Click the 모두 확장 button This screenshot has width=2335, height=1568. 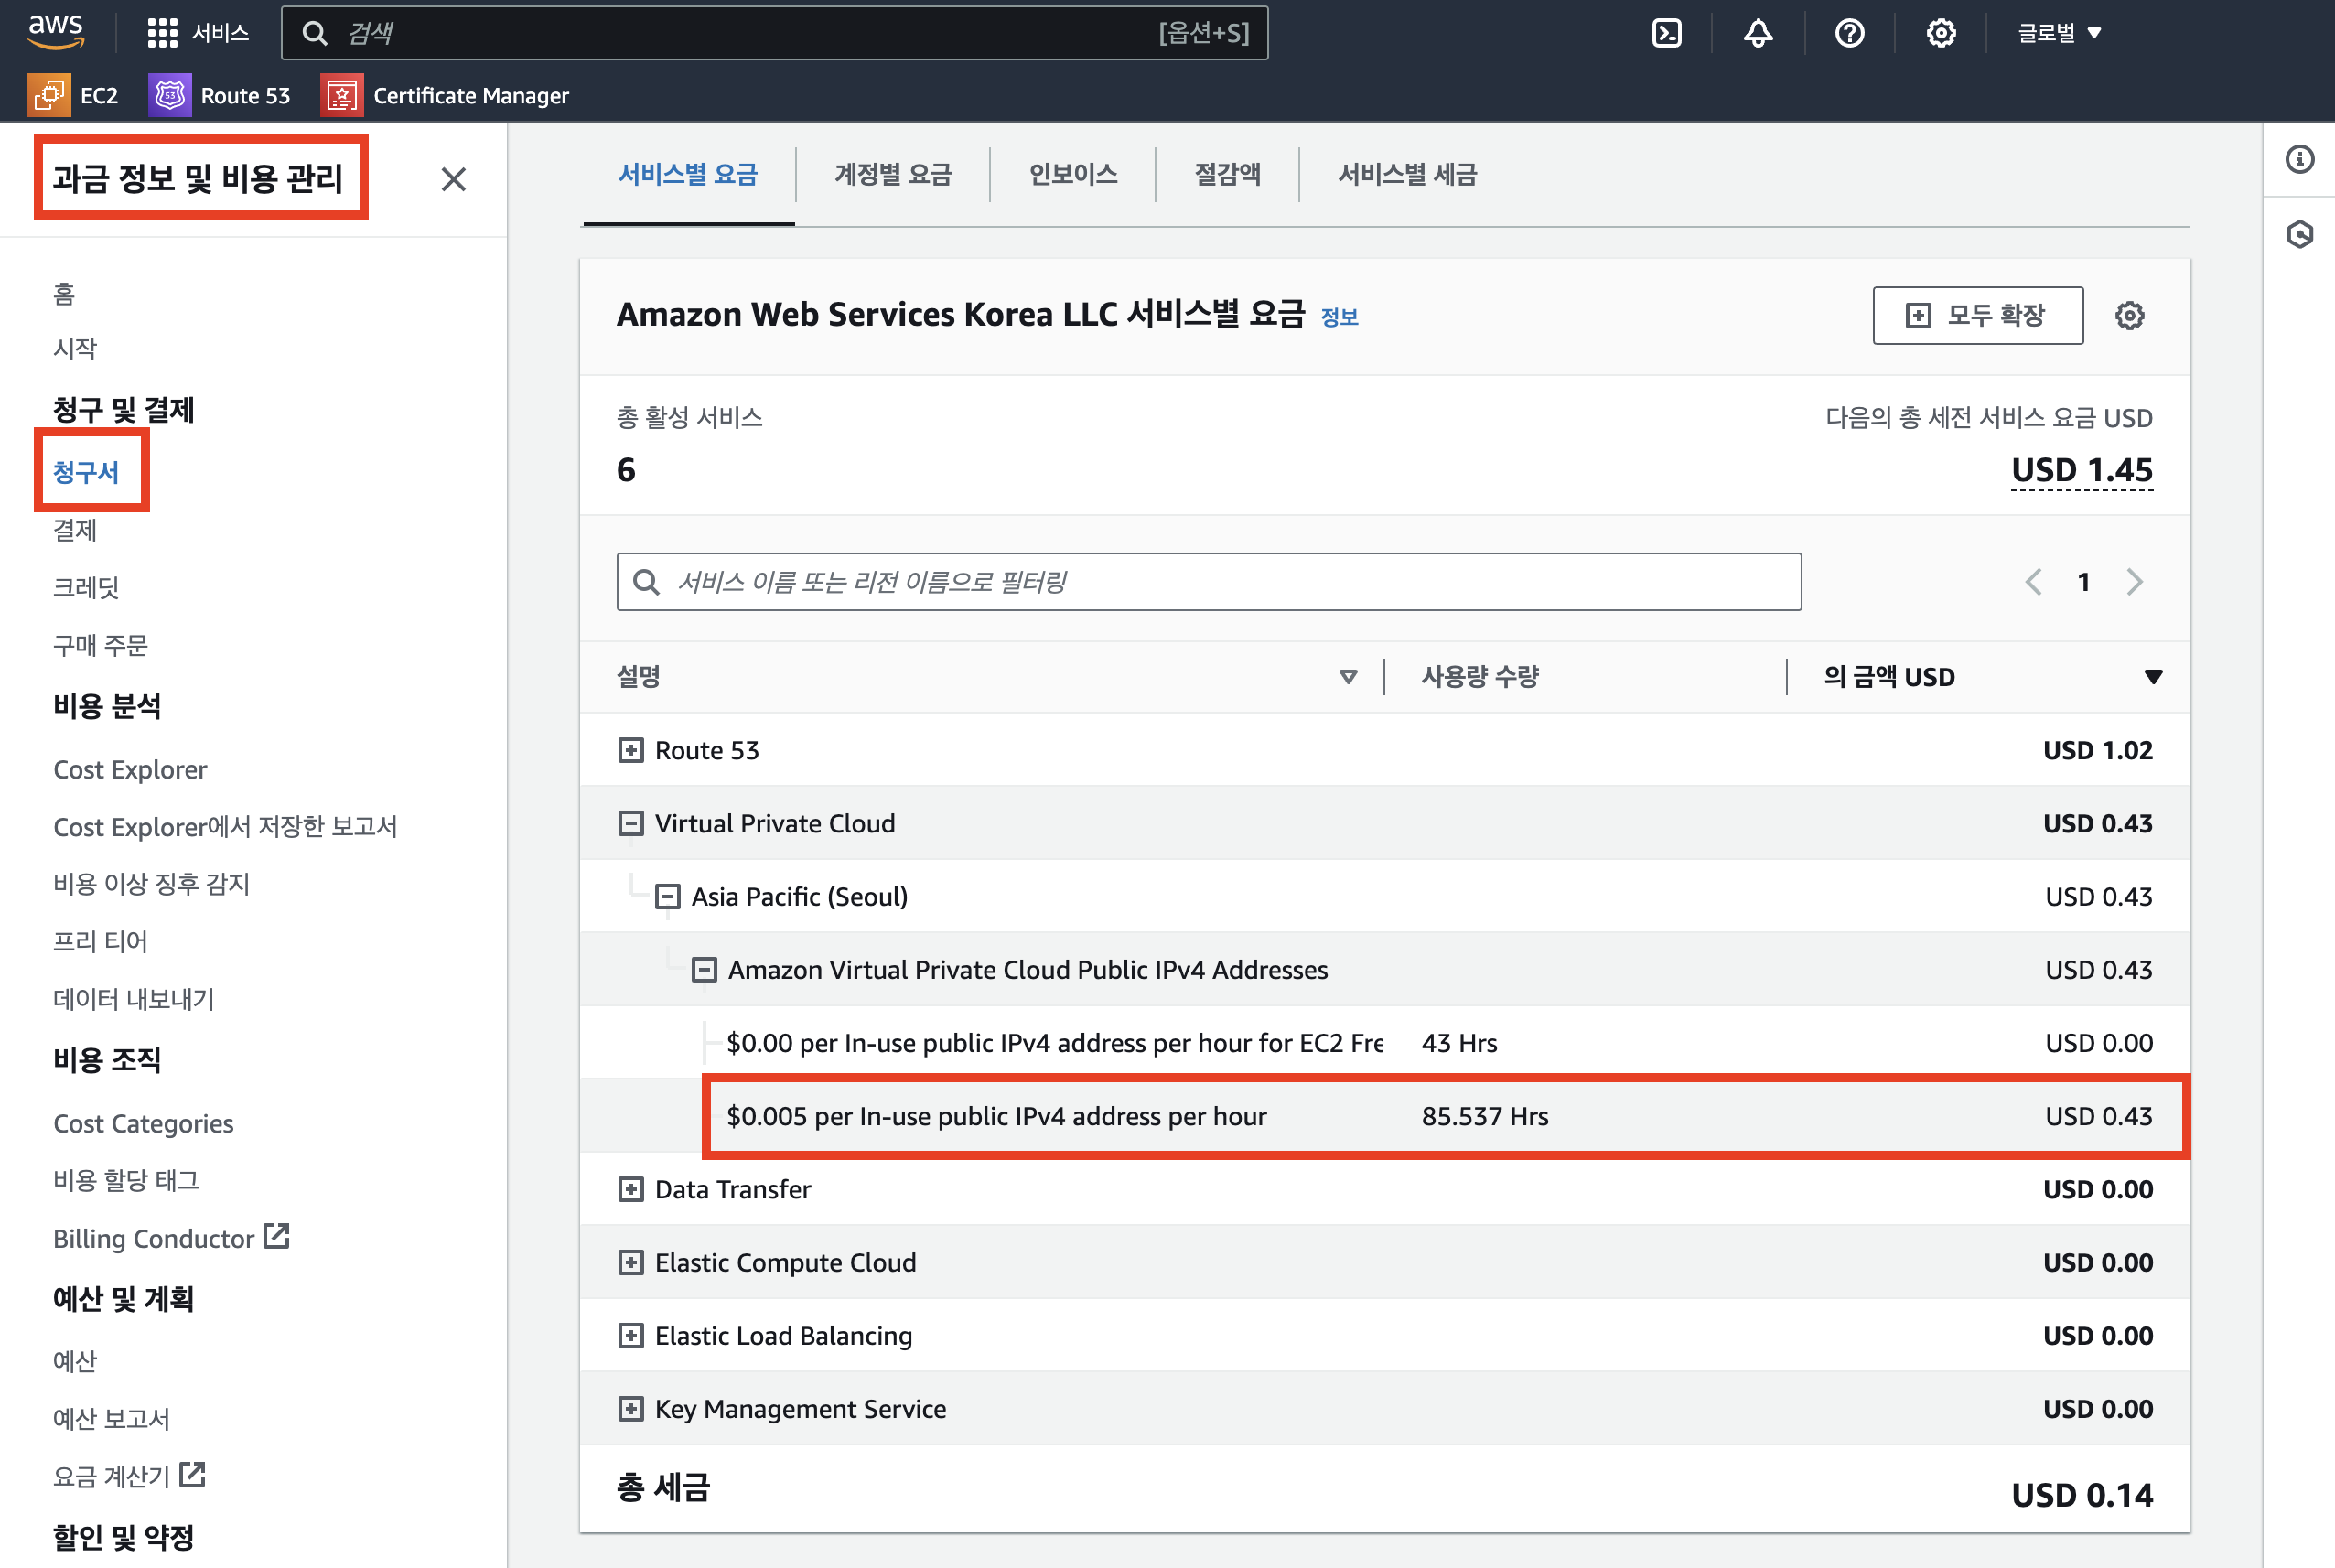coord(1977,316)
